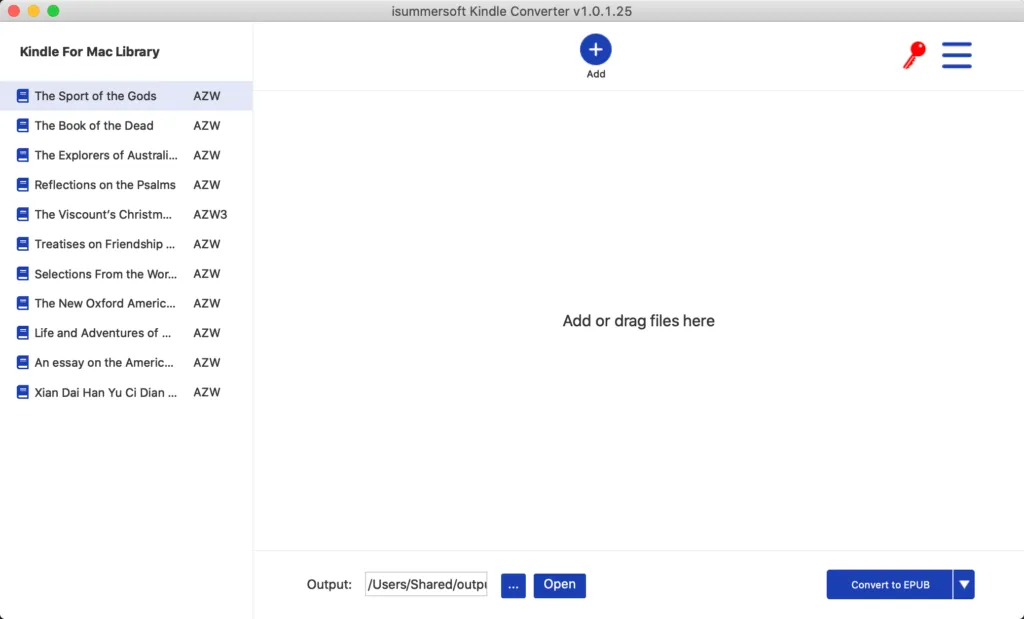Click the Kindle For Mac Library heading
The image size is (1024, 619).
click(89, 52)
